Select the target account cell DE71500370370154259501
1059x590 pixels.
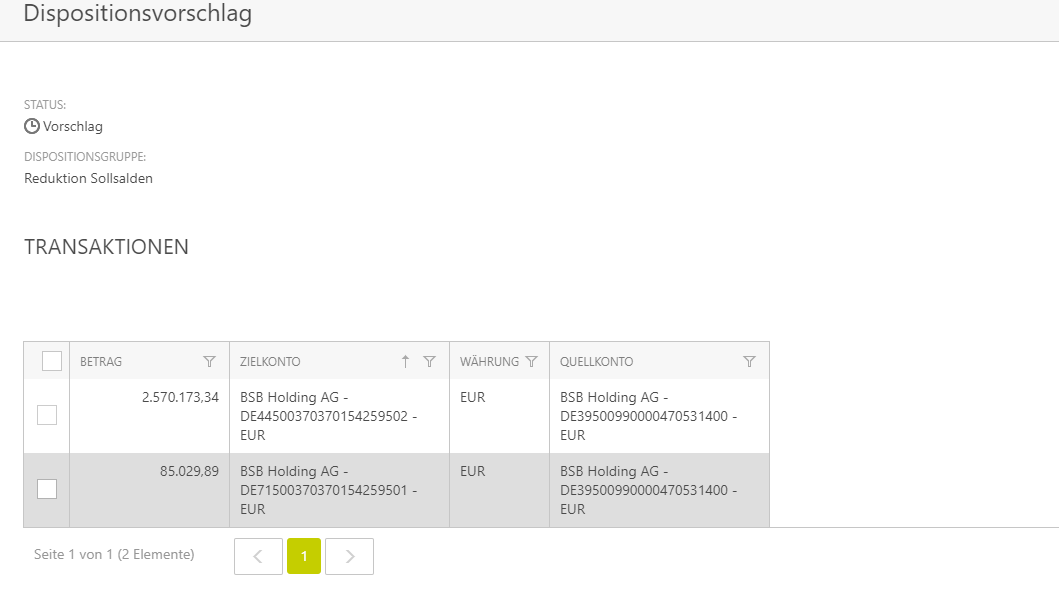328,490
